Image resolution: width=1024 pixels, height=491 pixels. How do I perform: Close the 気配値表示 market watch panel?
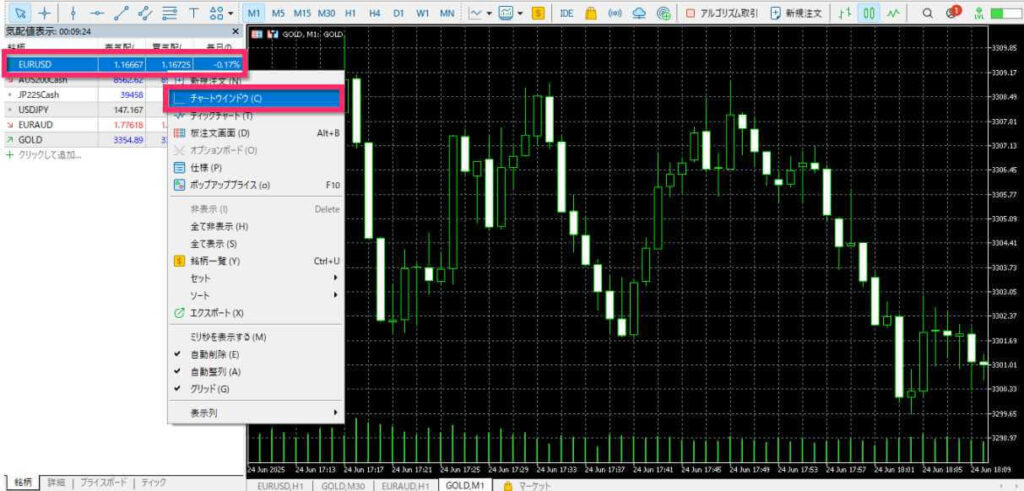(236, 31)
